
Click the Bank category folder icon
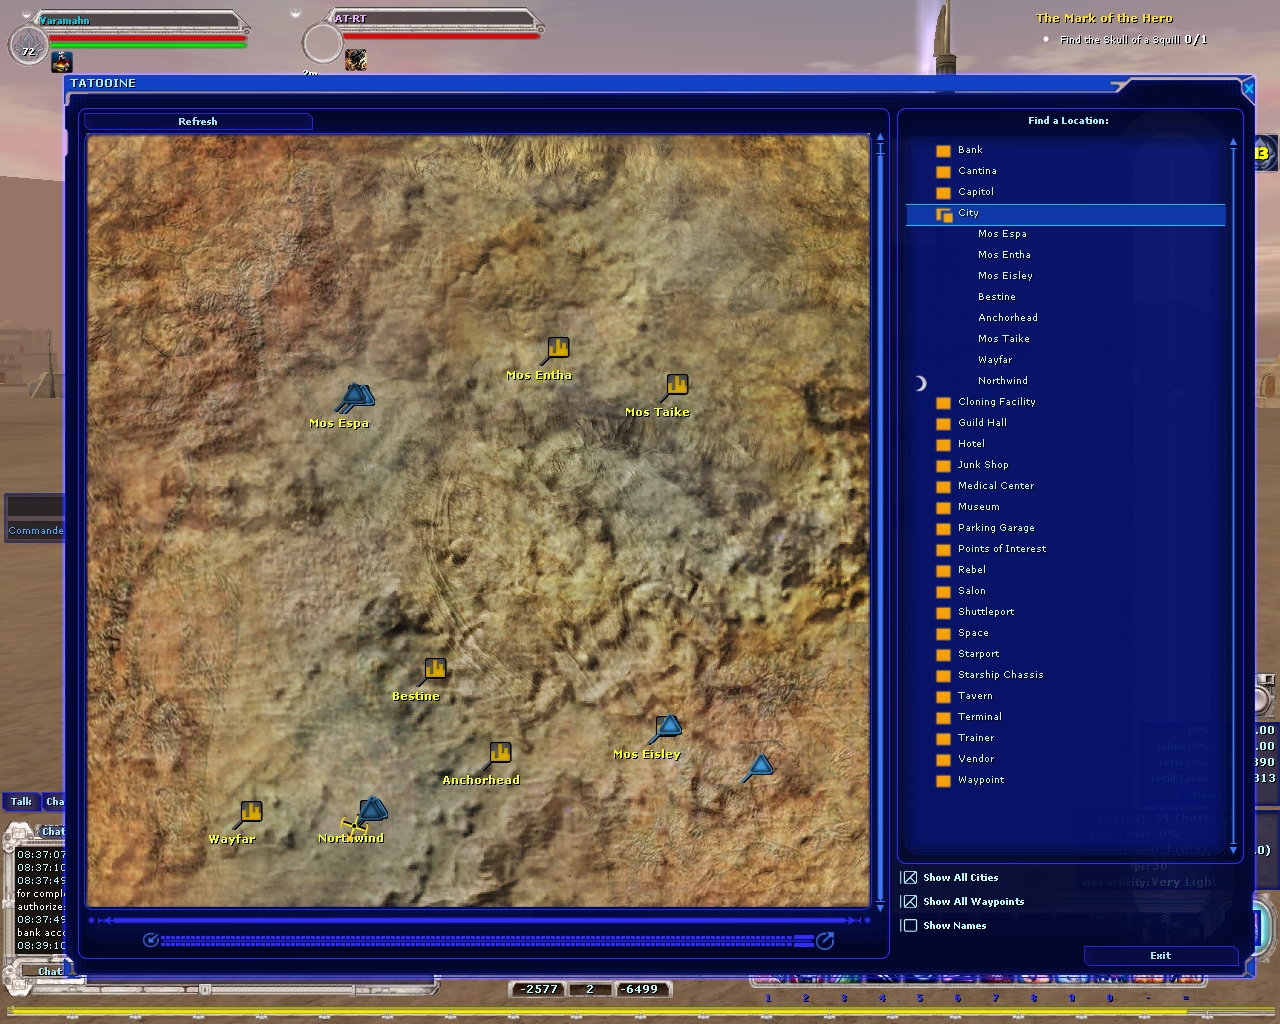click(x=943, y=151)
